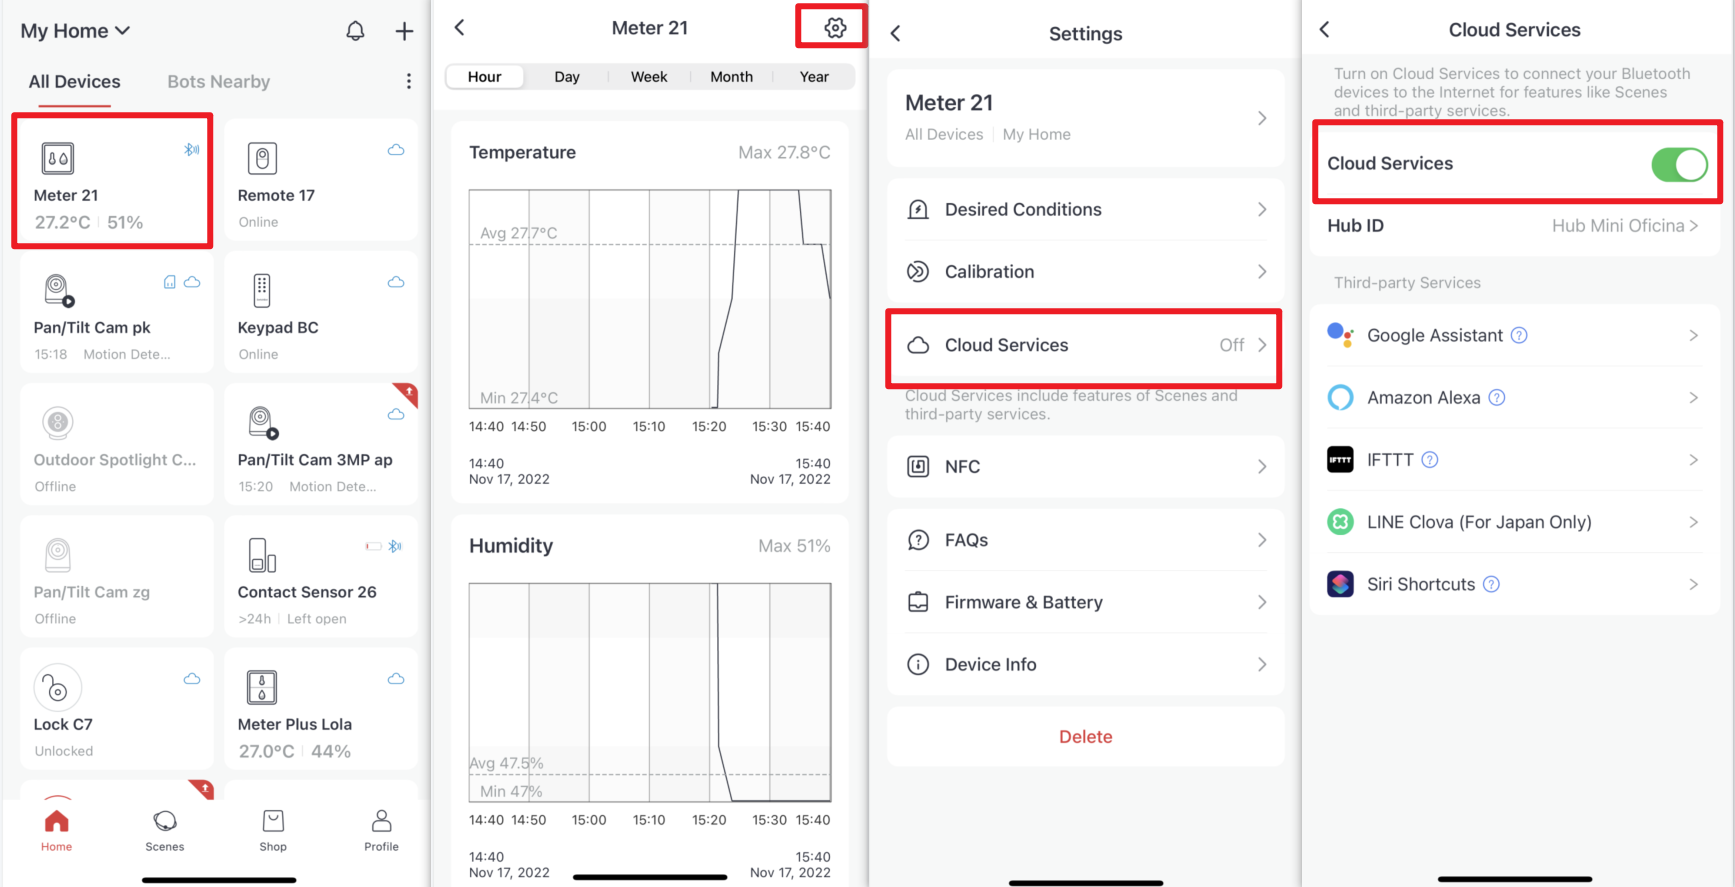Image resolution: width=1735 pixels, height=887 pixels.
Task: Go back from Cloud Services screen
Action: (1325, 30)
